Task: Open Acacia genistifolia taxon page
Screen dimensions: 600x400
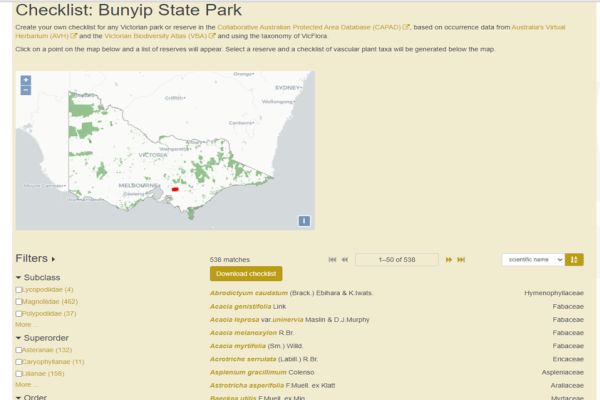Action: [240, 307]
